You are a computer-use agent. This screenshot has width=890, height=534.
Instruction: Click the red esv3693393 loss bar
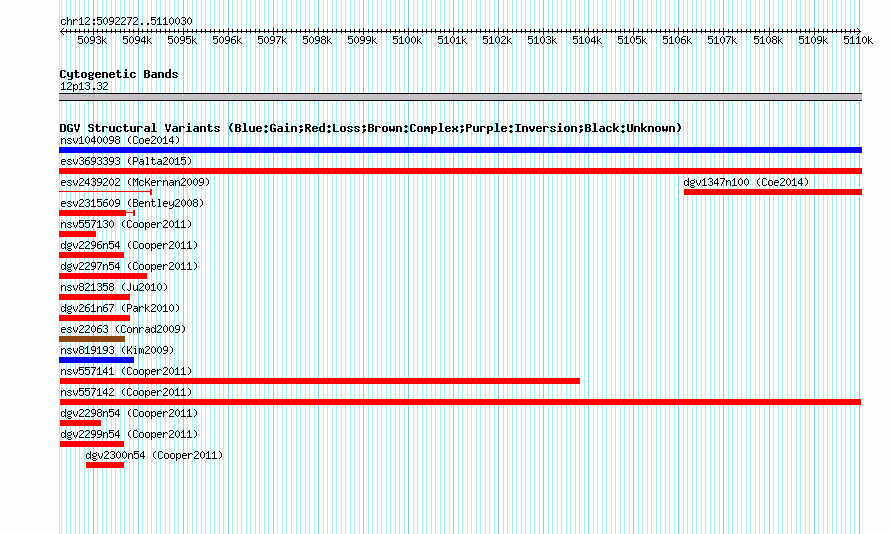tap(460, 171)
